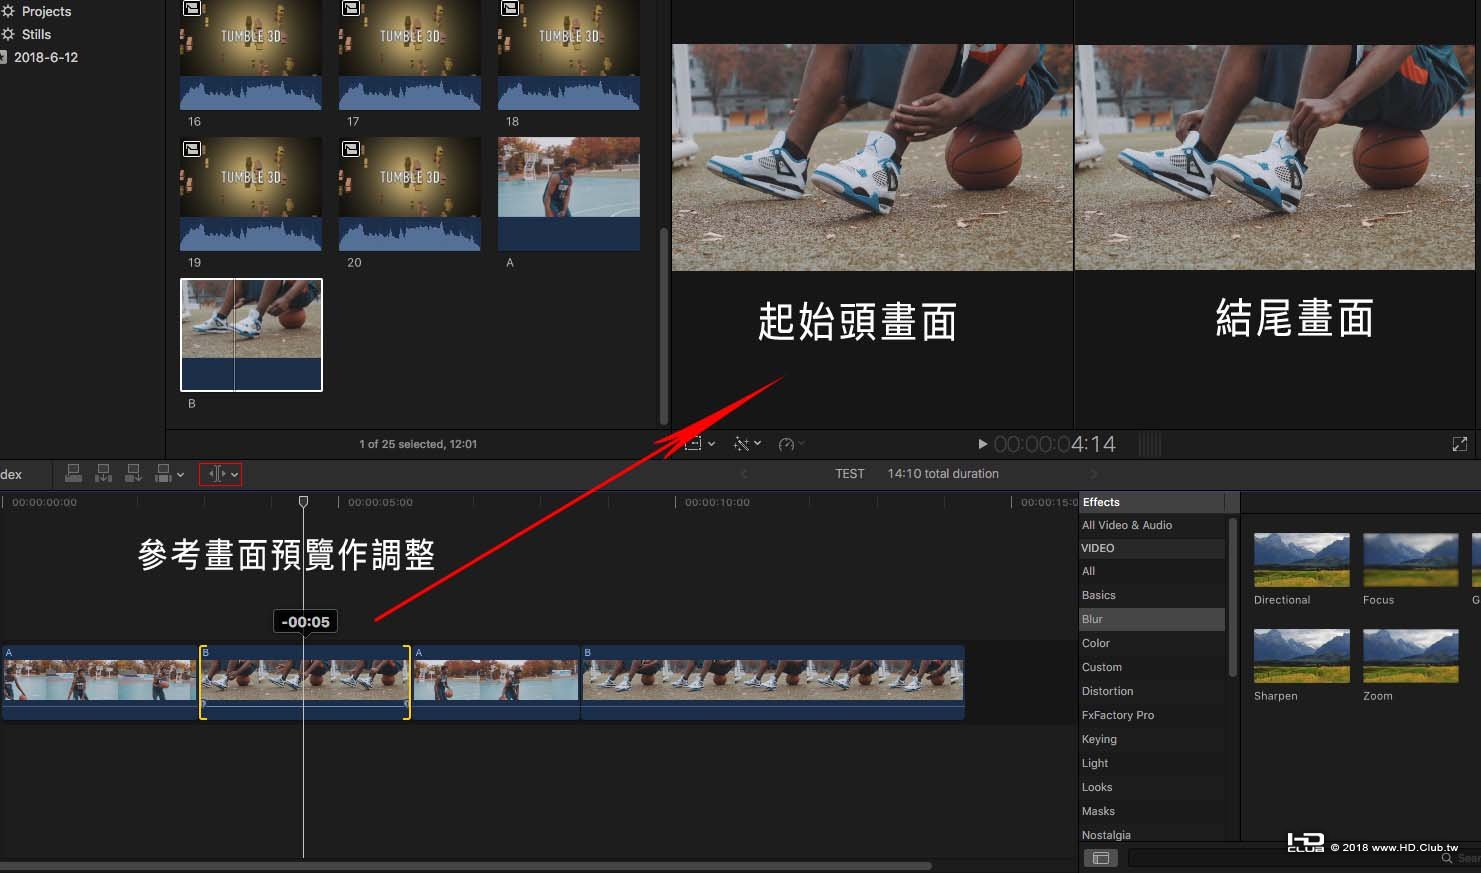Click the compound clip badge on clip 17
The width and height of the screenshot is (1481, 873).
351,8
